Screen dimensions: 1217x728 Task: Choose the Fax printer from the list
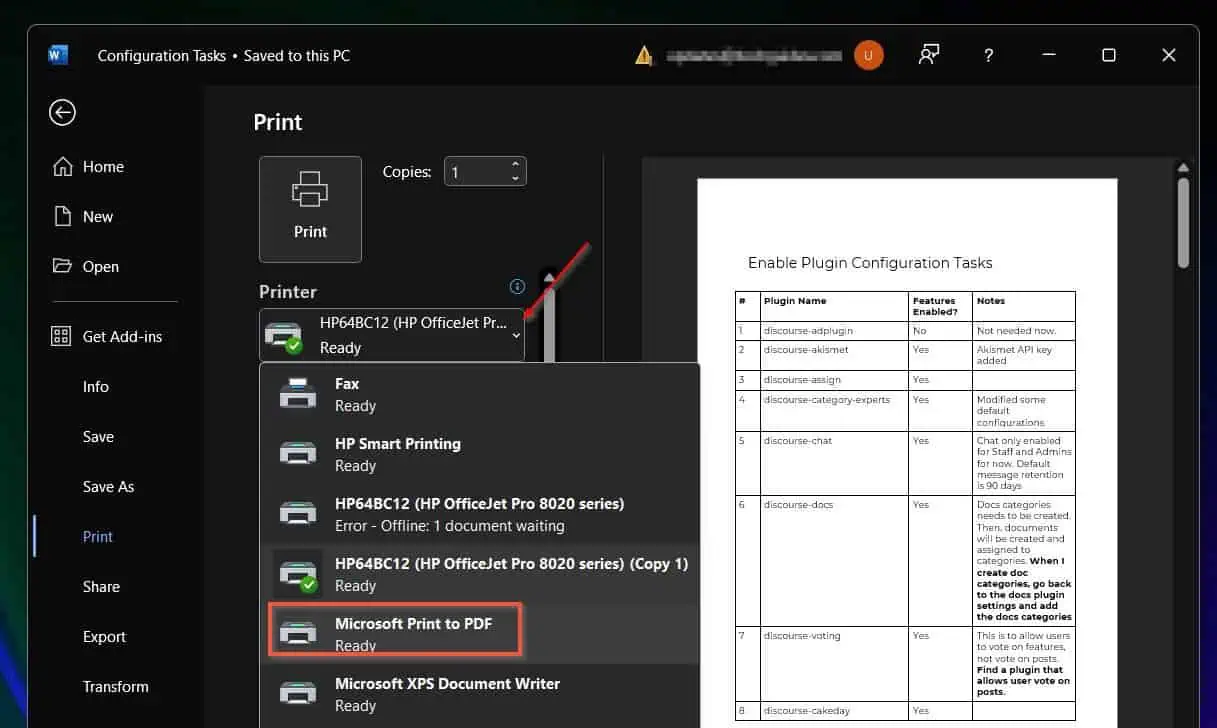(479, 394)
